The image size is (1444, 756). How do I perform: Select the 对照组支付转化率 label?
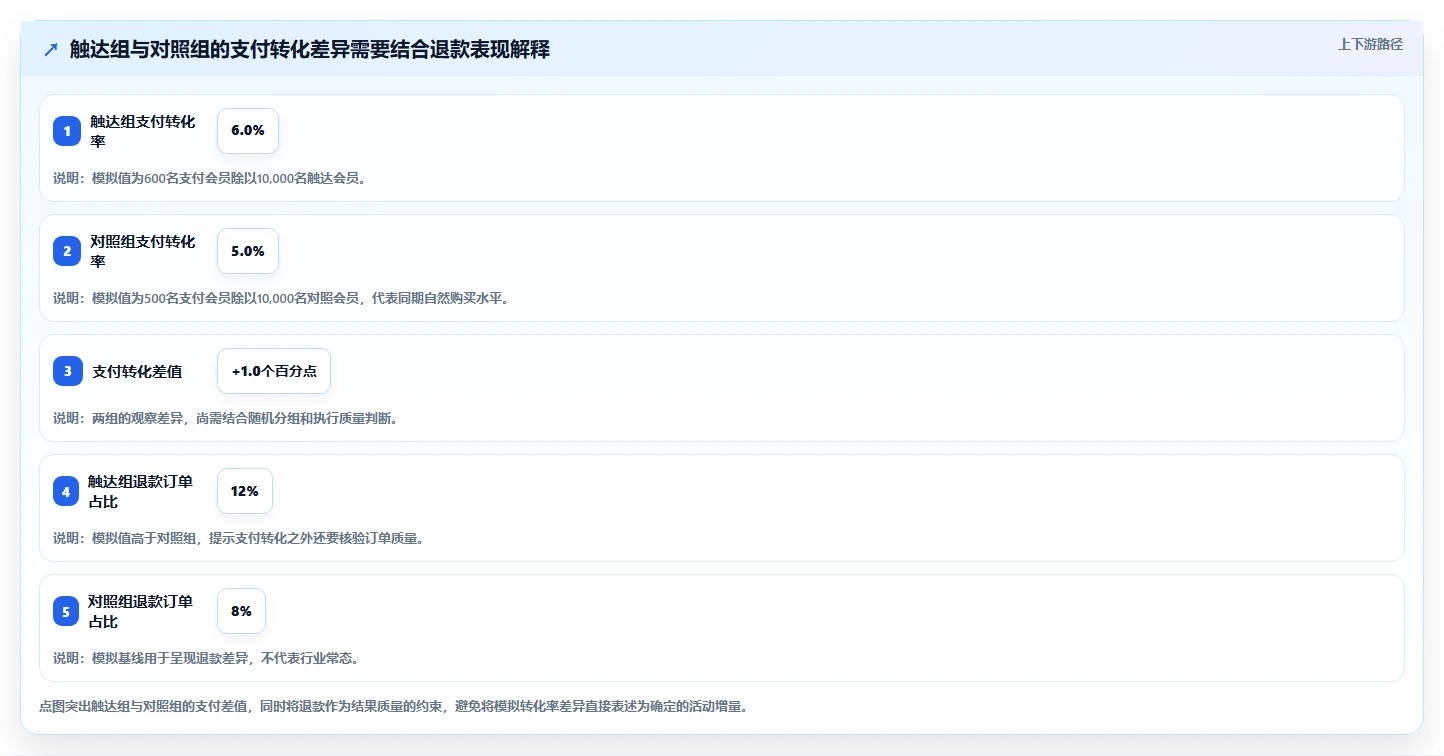[143, 251]
